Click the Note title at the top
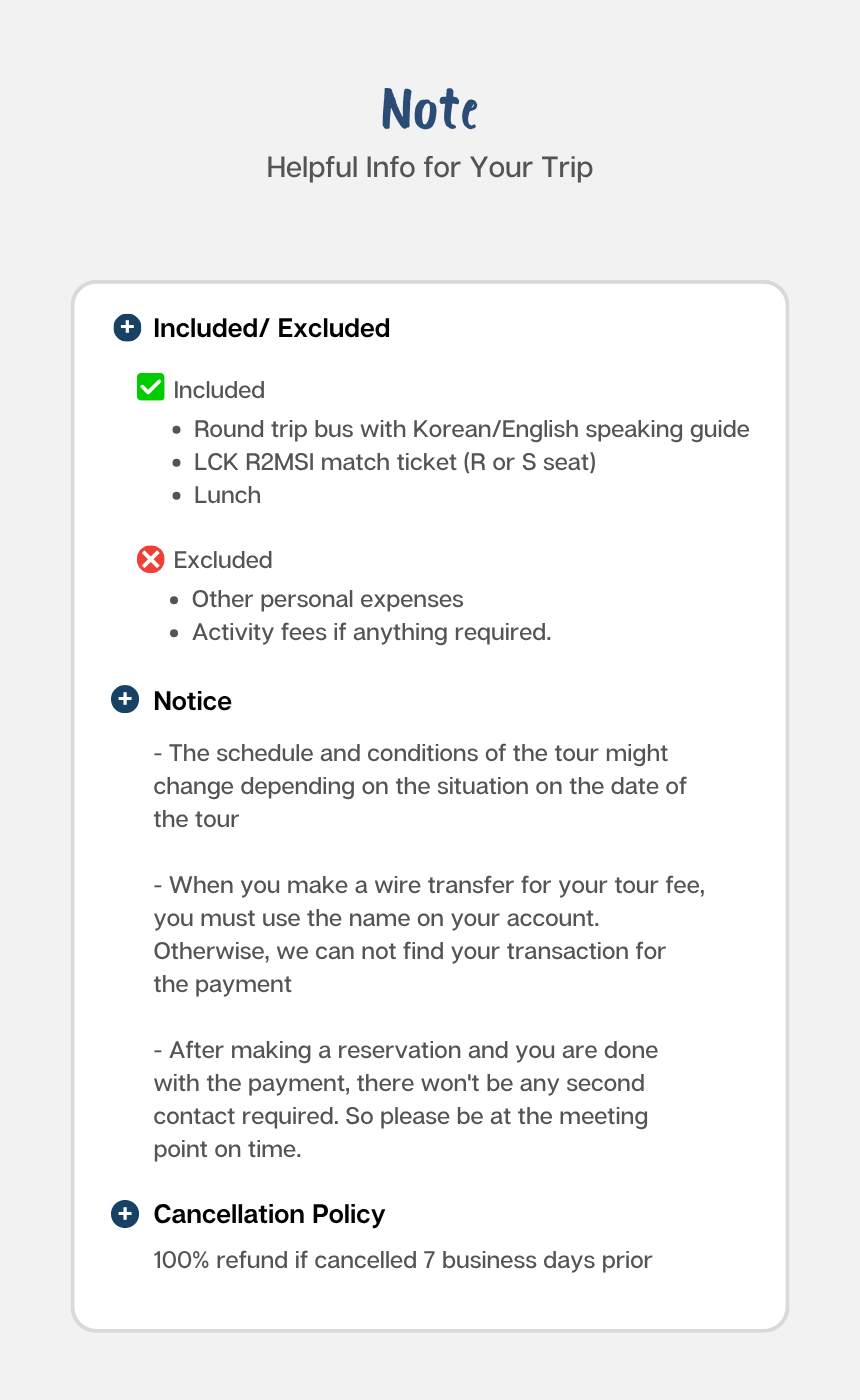 [430, 109]
